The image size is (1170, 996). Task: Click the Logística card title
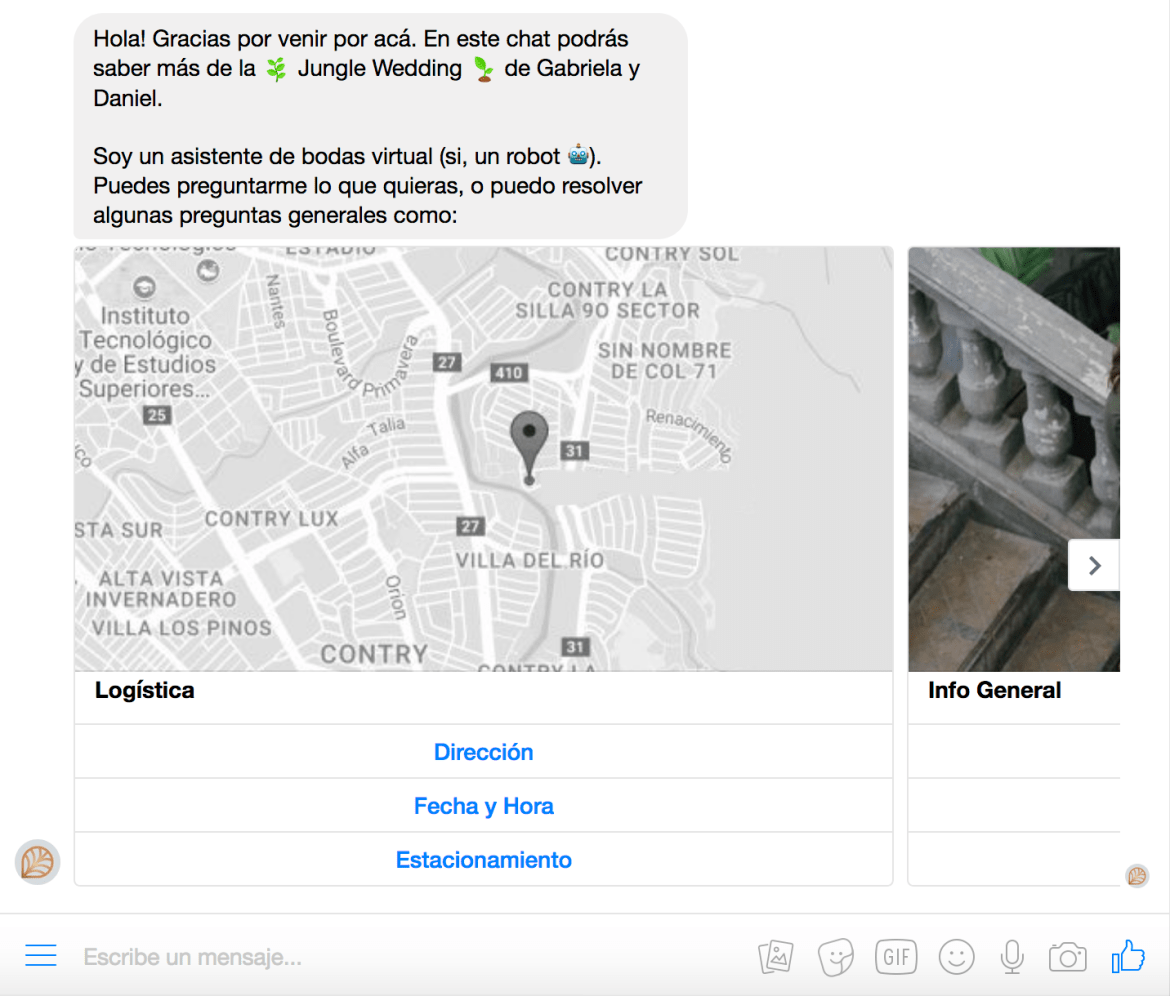tap(144, 690)
